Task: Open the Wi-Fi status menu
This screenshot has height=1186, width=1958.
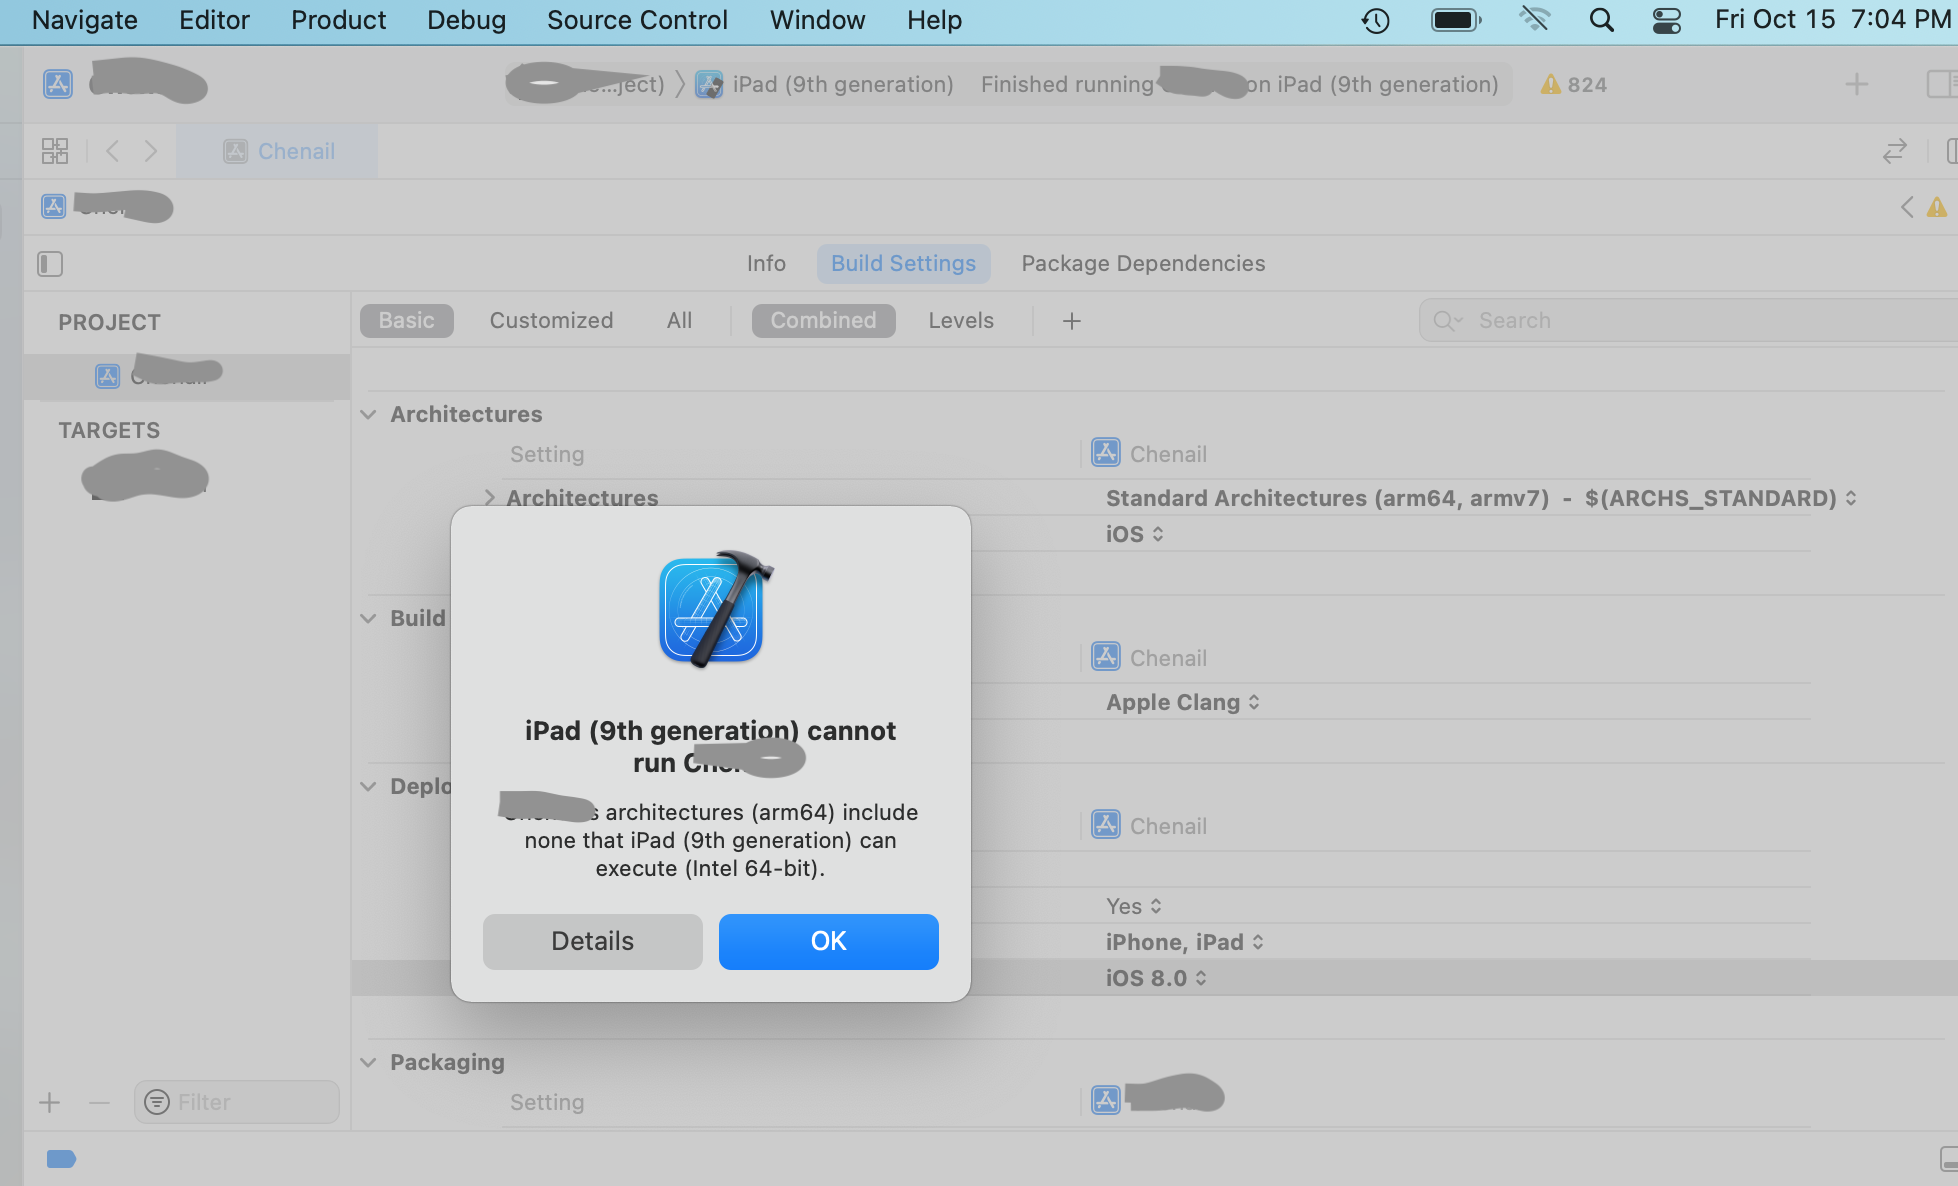Action: tap(1534, 20)
